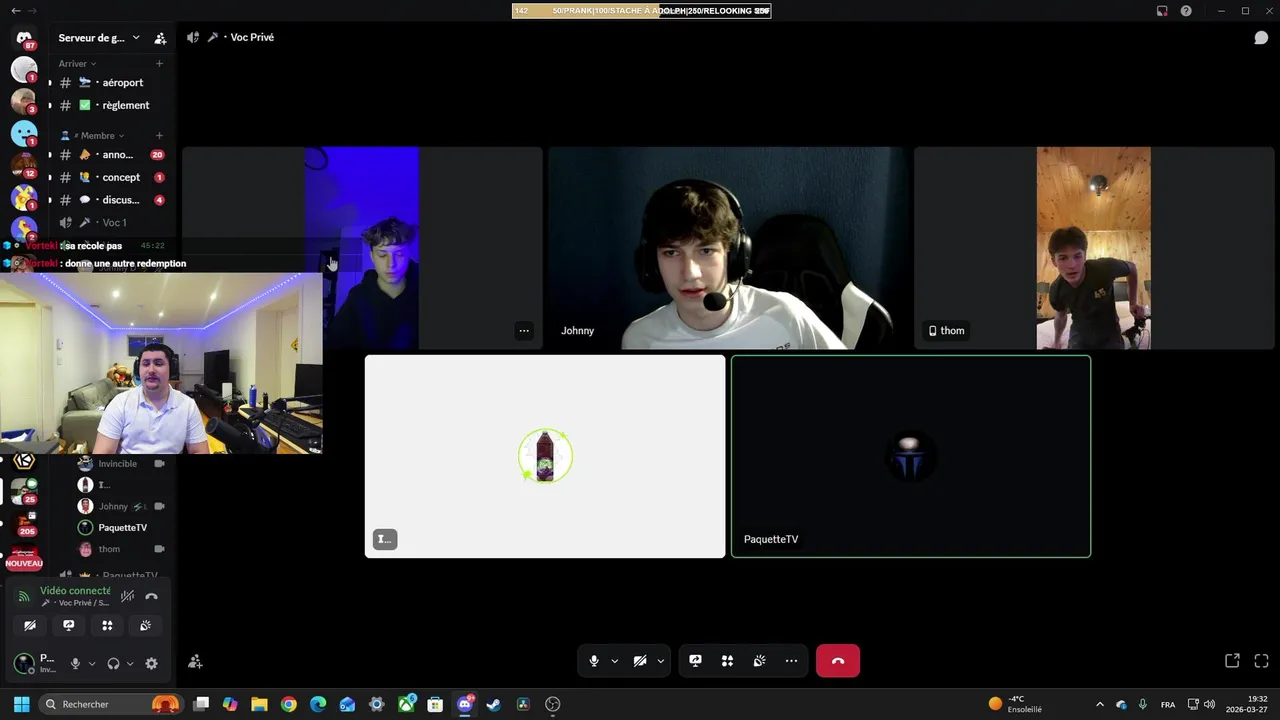Add channel to Membre category
The height and width of the screenshot is (720, 1280).
tap(159, 136)
